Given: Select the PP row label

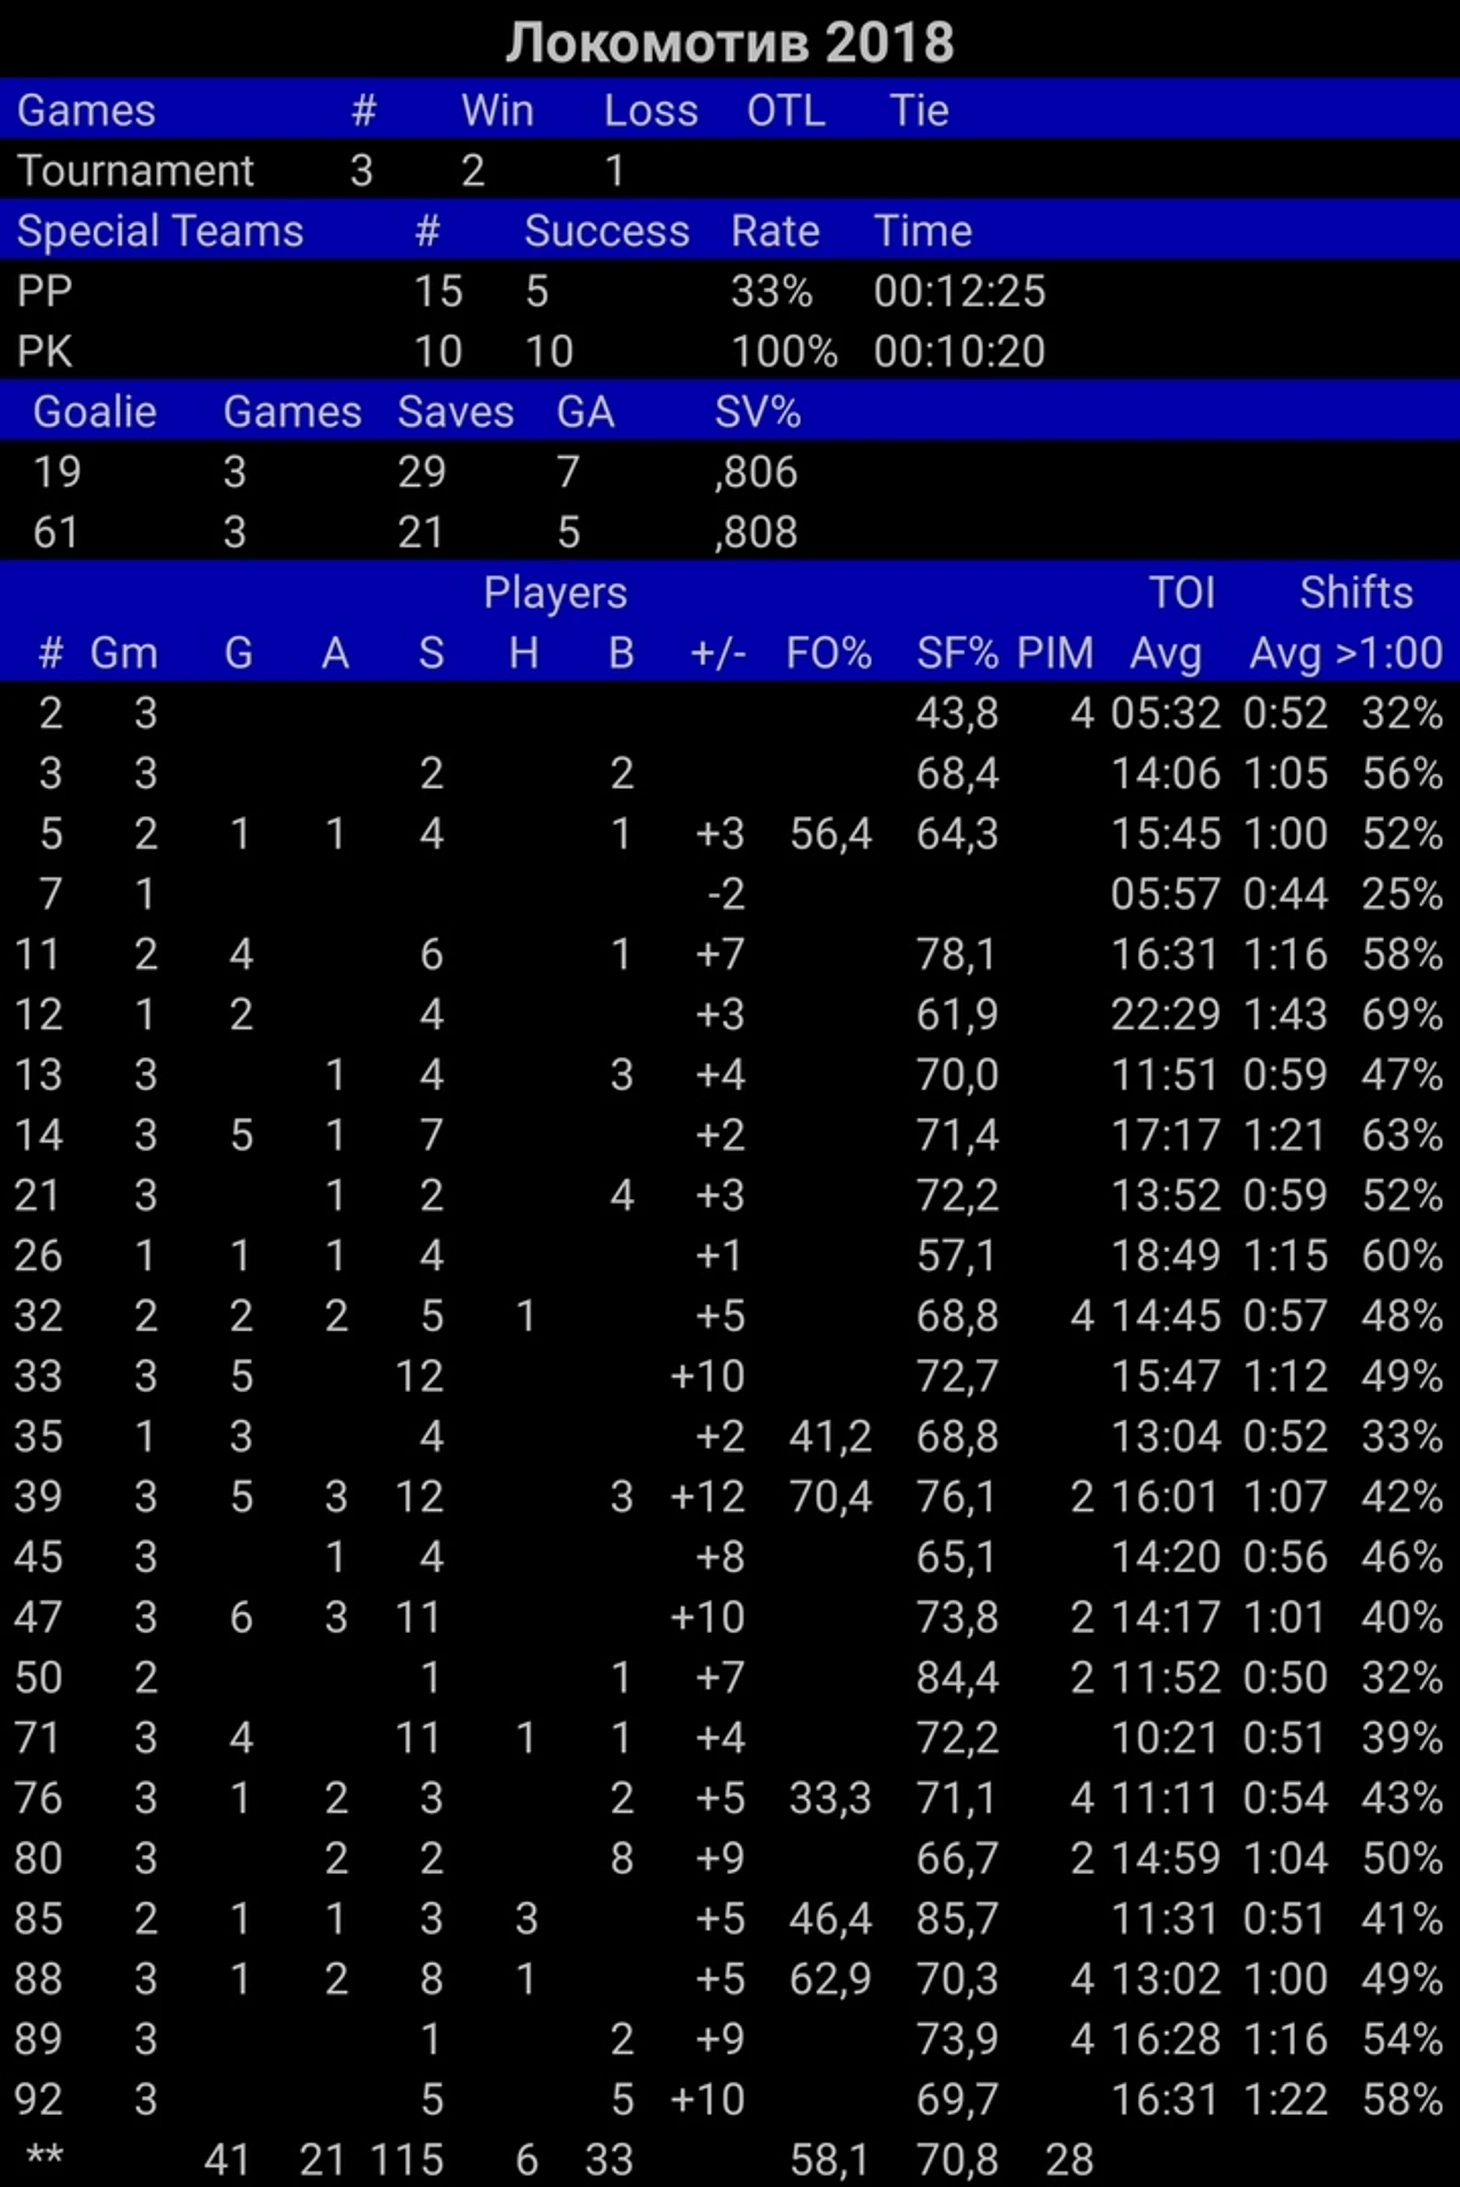Looking at the screenshot, I should tap(44, 291).
